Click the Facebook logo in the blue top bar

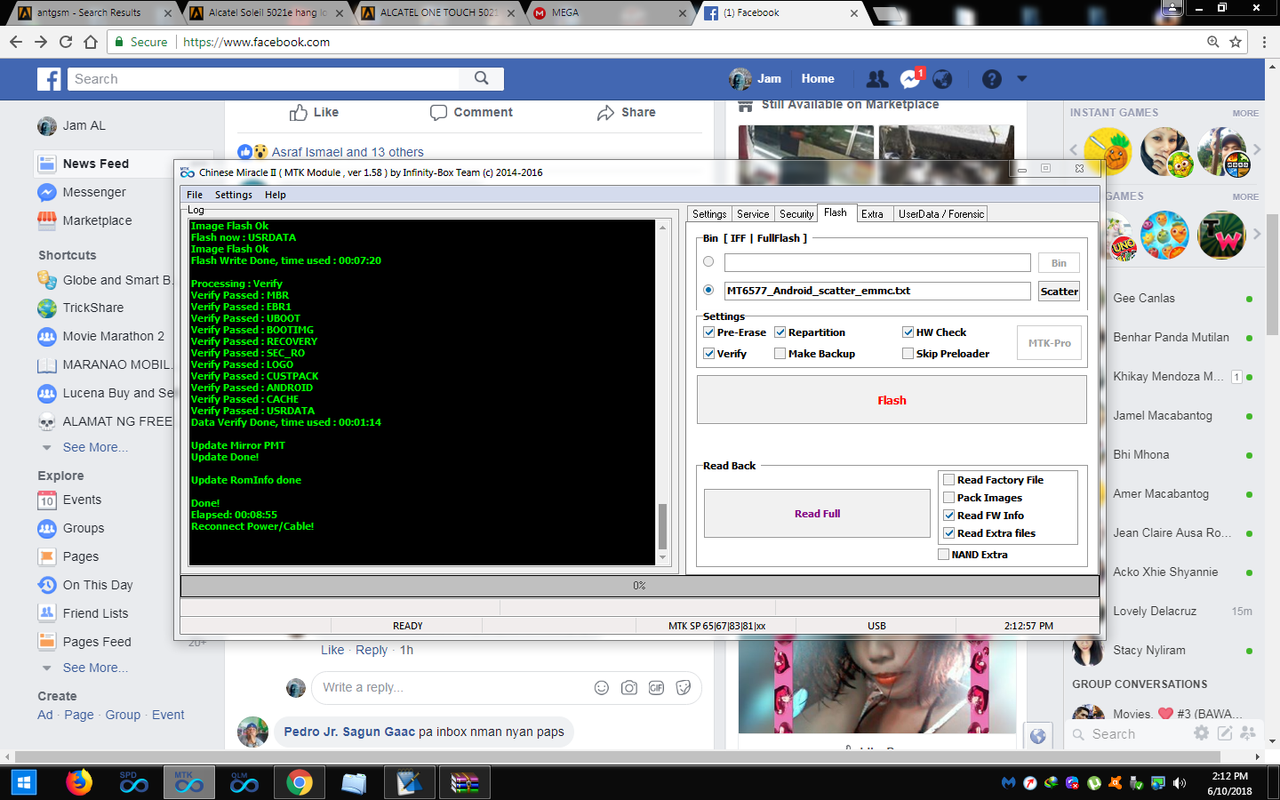click(x=49, y=79)
